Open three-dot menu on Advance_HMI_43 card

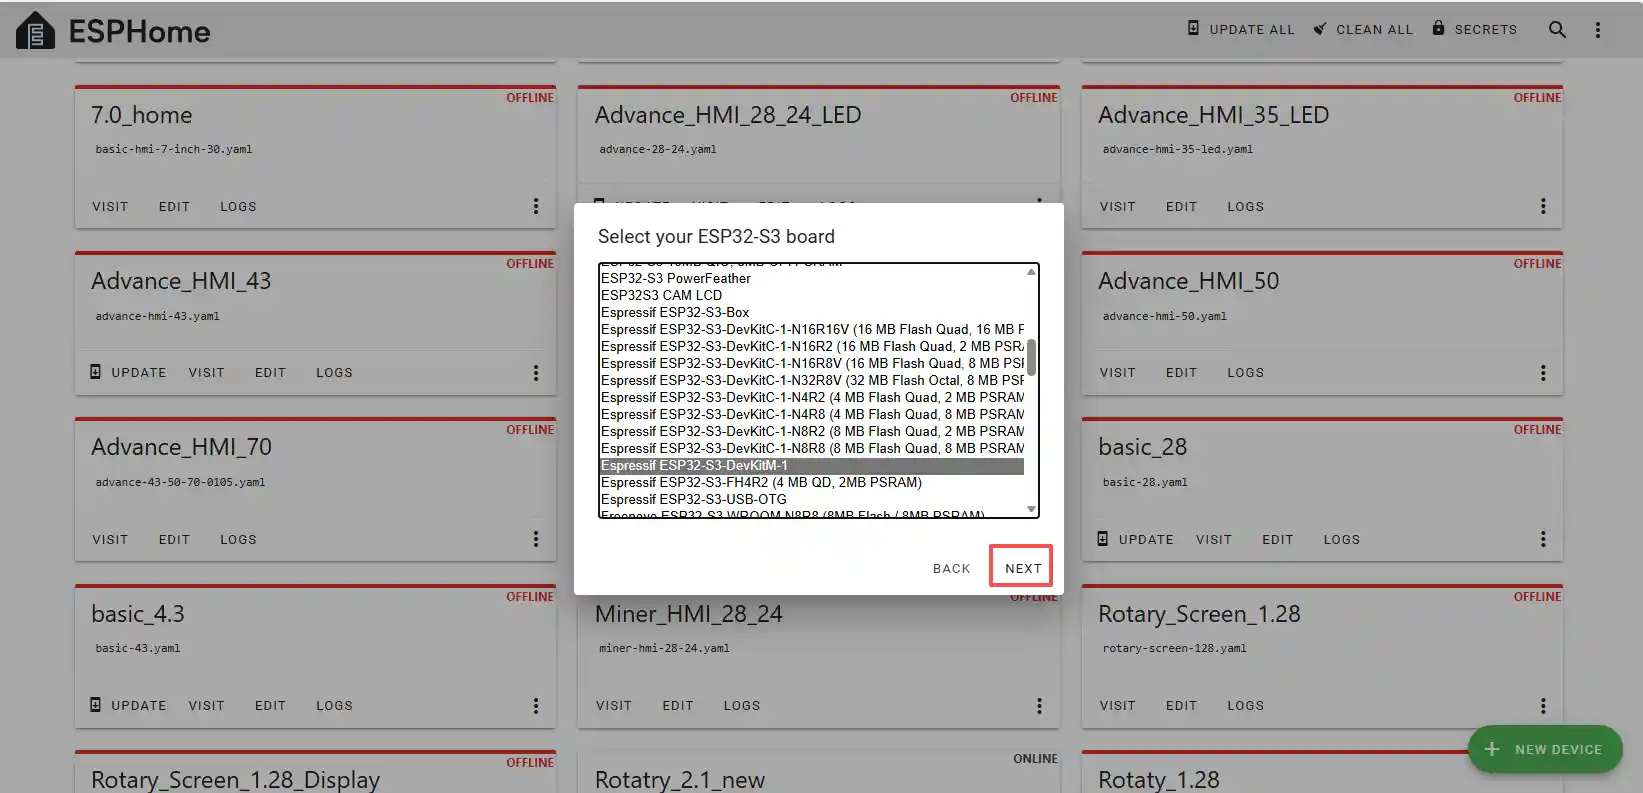click(x=536, y=372)
